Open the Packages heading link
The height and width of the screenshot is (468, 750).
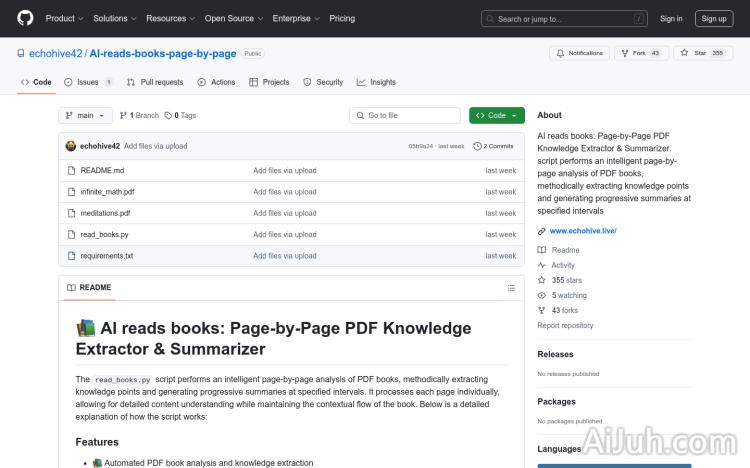pyautogui.click(x=556, y=401)
